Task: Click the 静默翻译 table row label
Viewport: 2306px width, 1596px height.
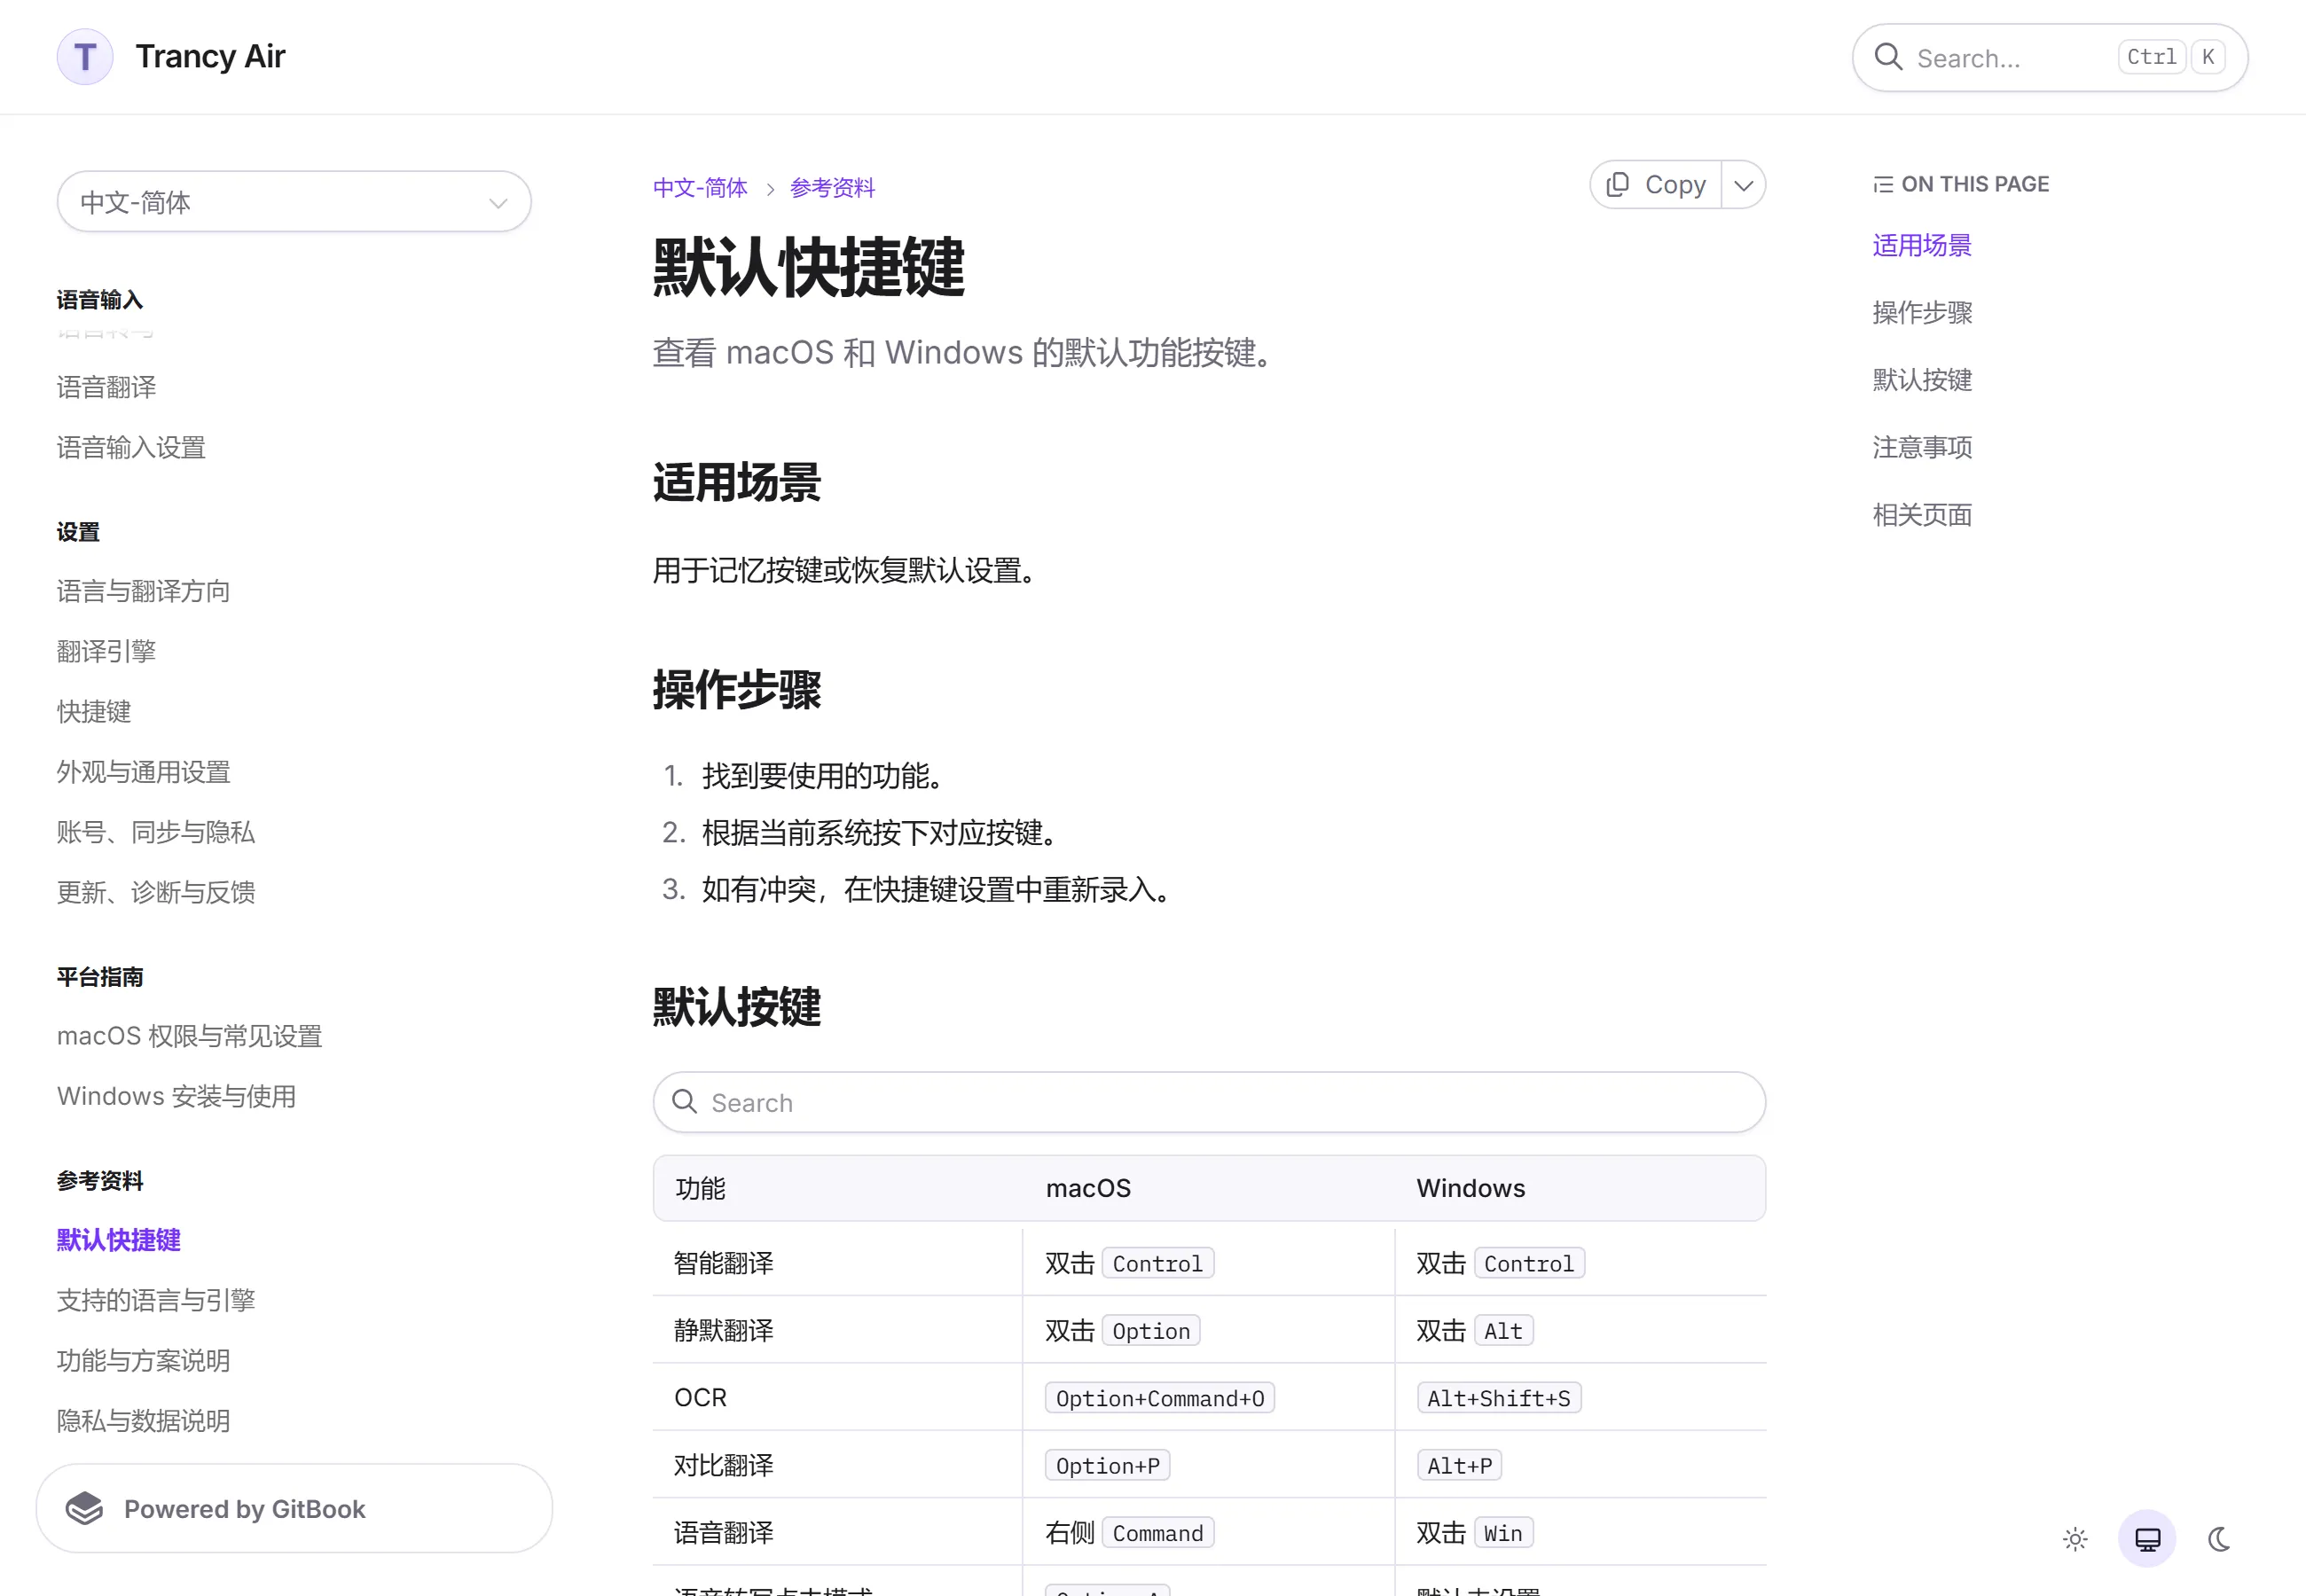Action: pyautogui.click(x=724, y=1330)
